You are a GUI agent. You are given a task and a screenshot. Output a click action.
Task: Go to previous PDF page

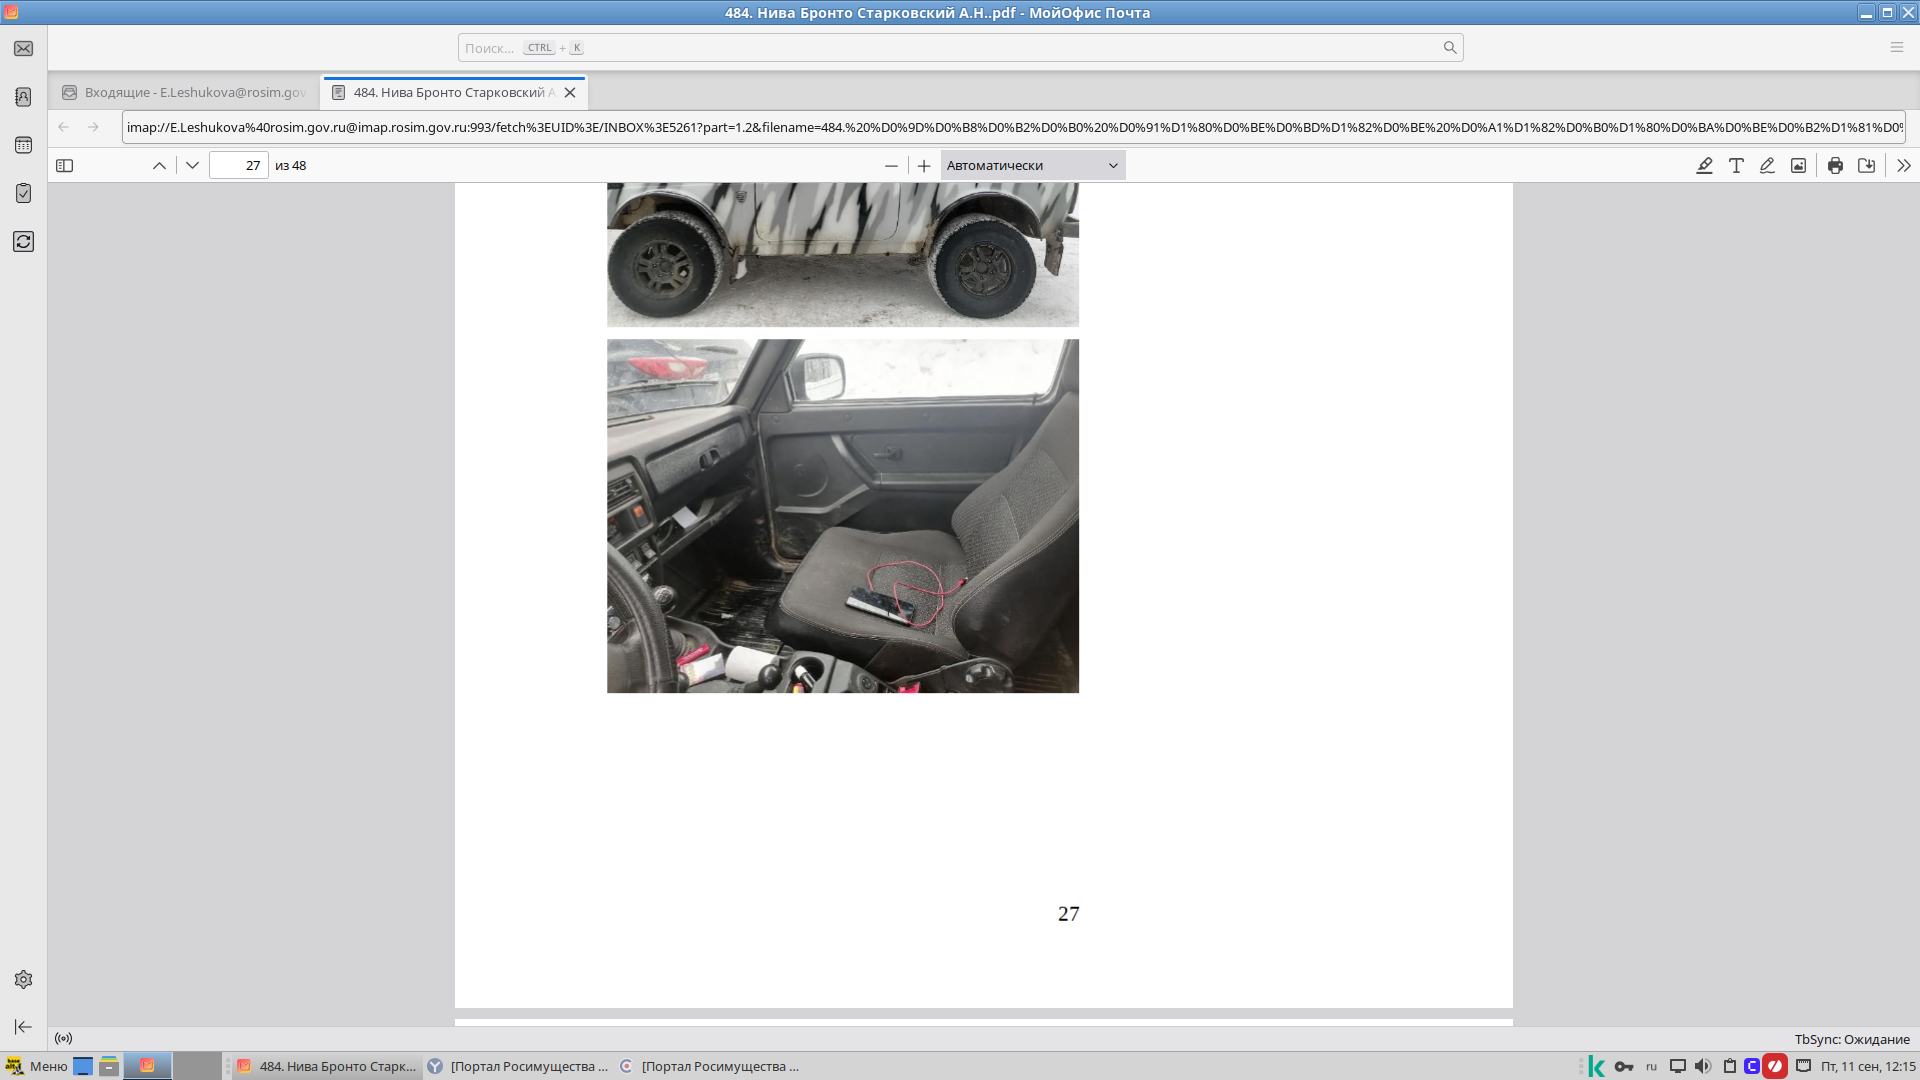click(x=159, y=166)
